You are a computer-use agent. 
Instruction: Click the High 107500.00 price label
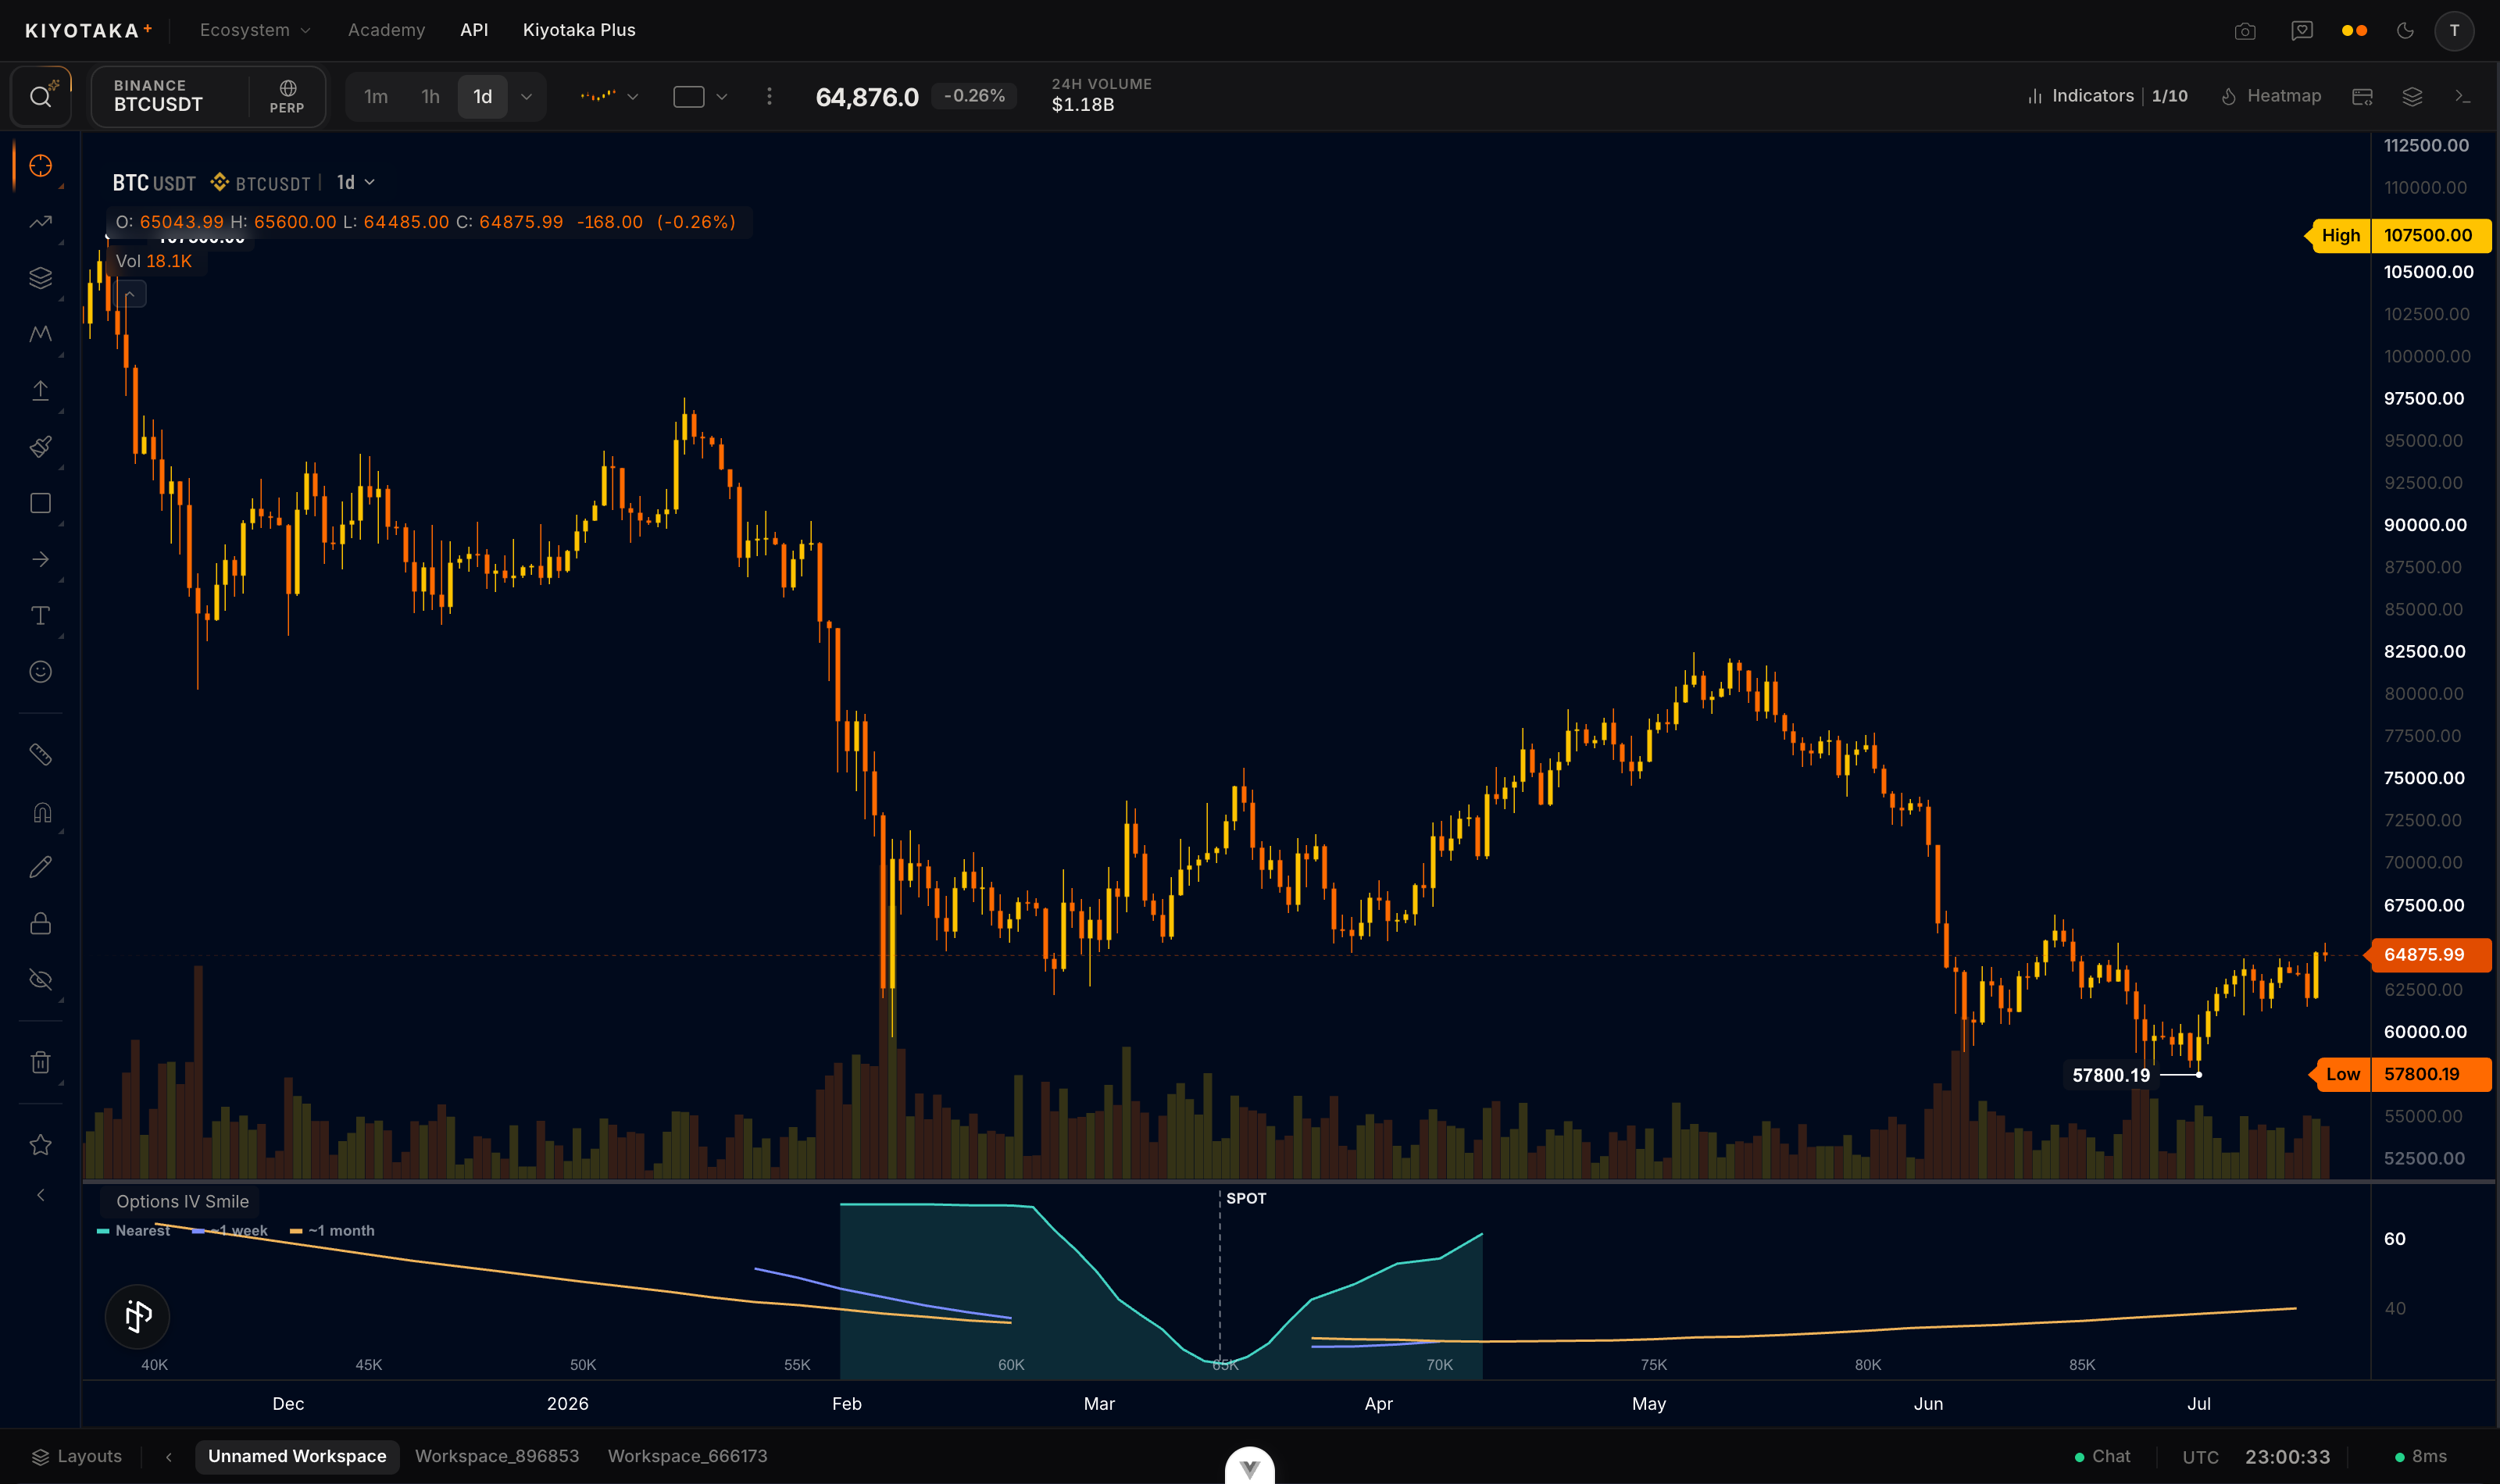[2398, 236]
